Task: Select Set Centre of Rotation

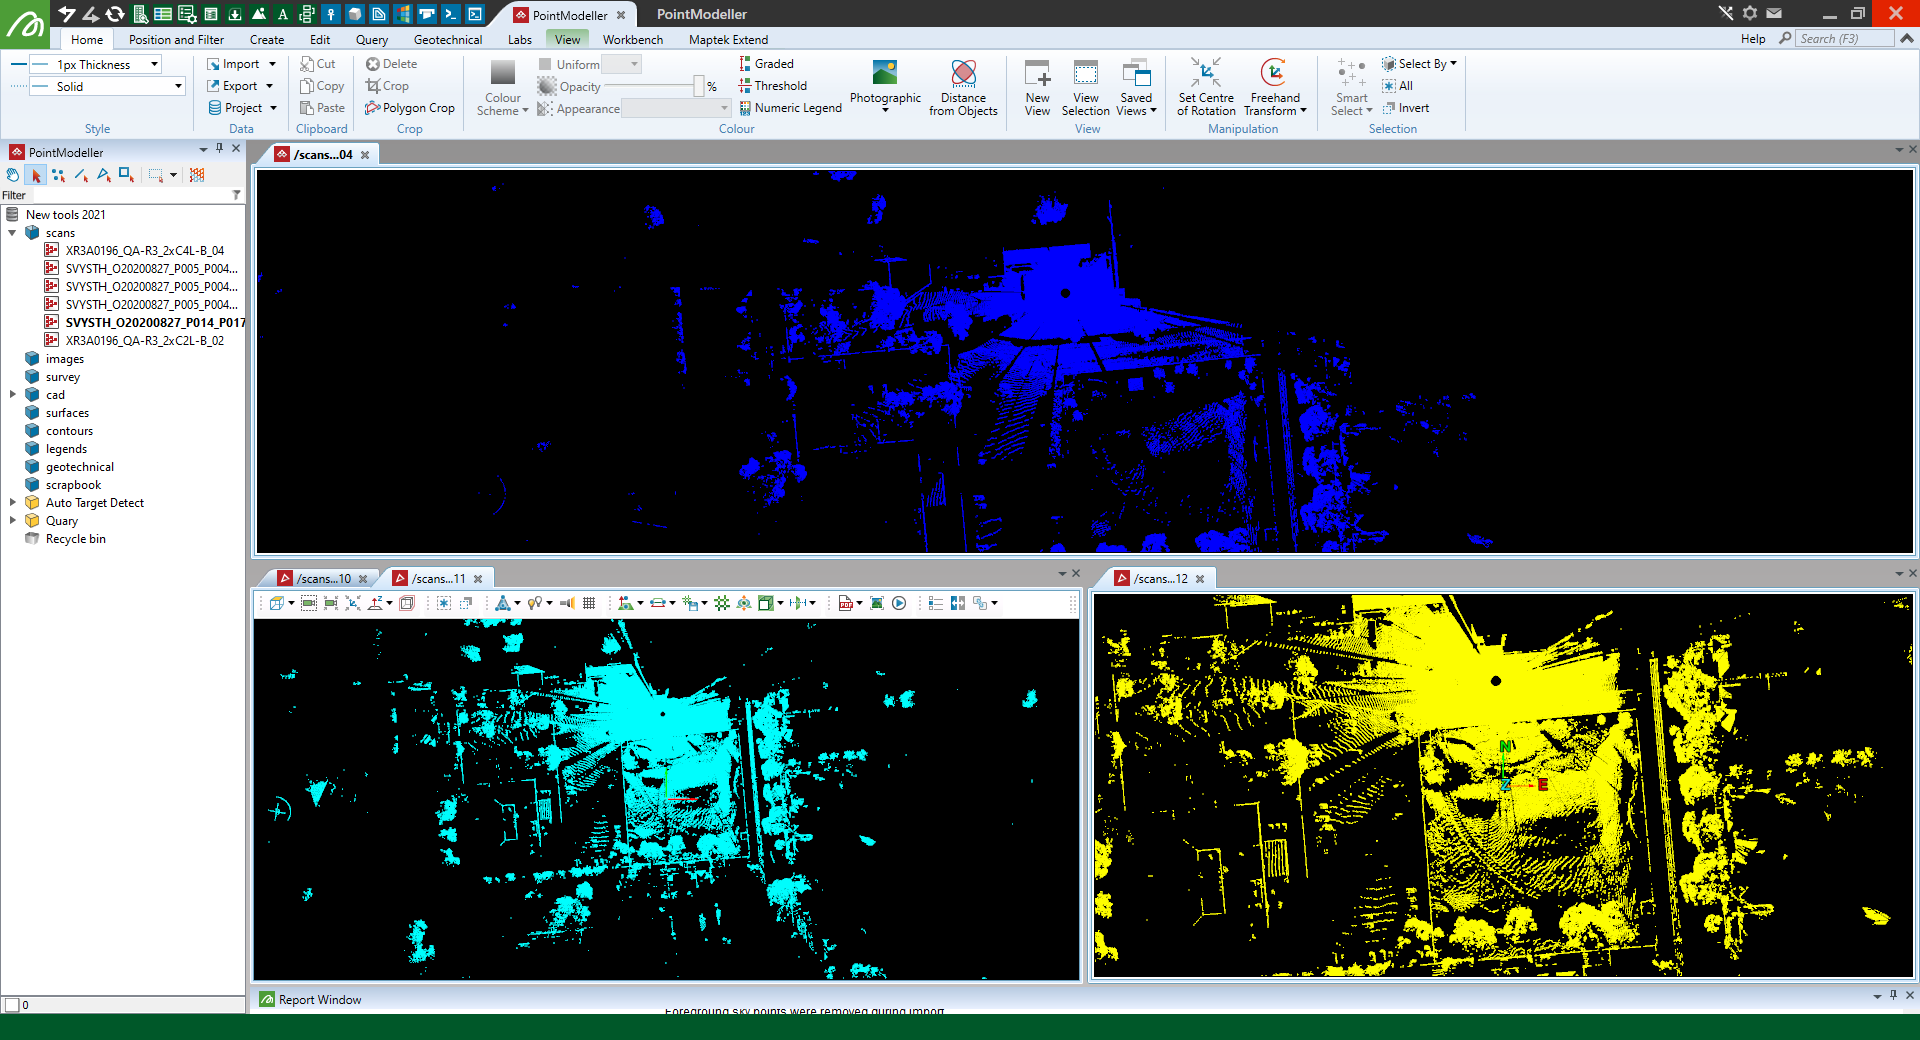Action: pyautogui.click(x=1205, y=87)
